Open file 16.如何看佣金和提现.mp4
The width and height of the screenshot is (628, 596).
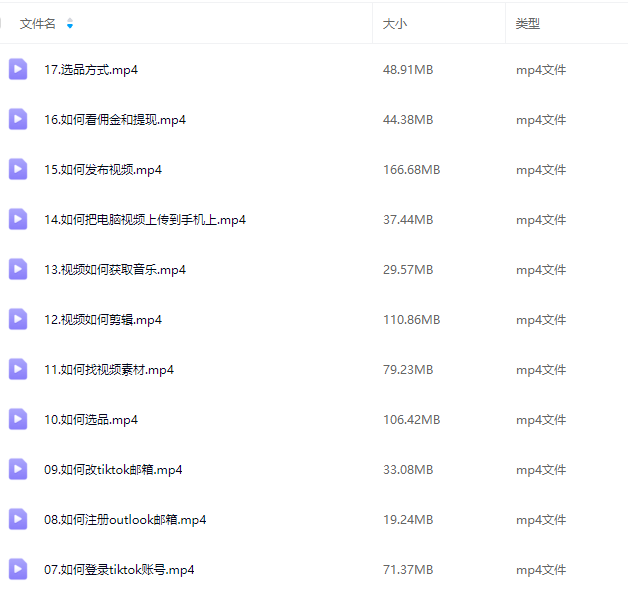point(115,120)
